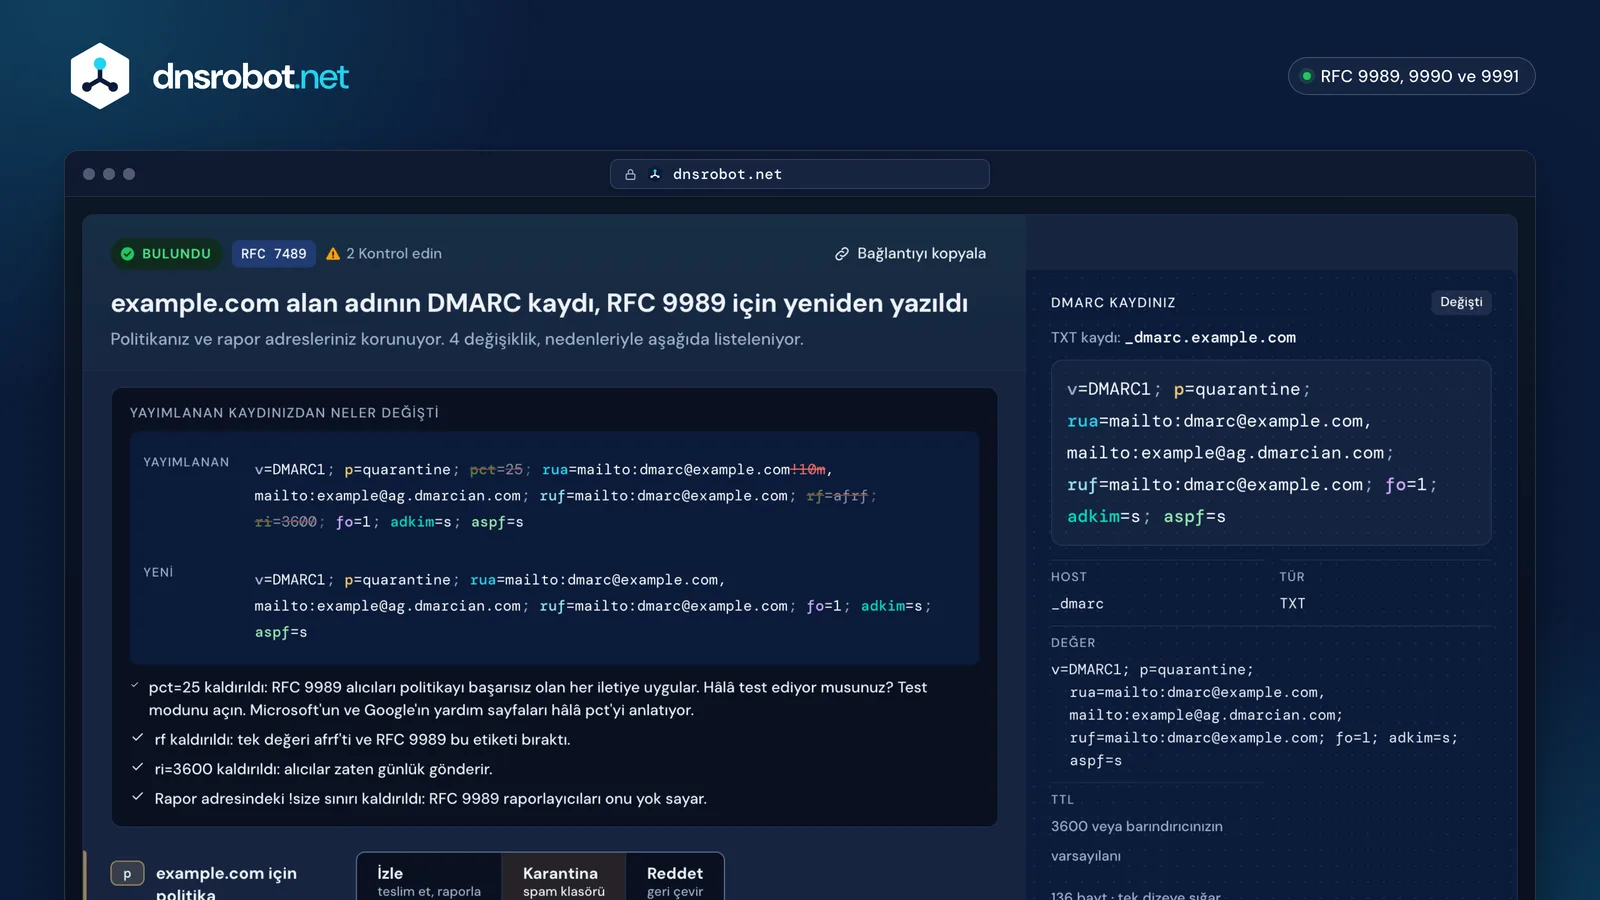Click the highlighted DMARC record code box
This screenshot has width=1600, height=900.
(x=1271, y=452)
